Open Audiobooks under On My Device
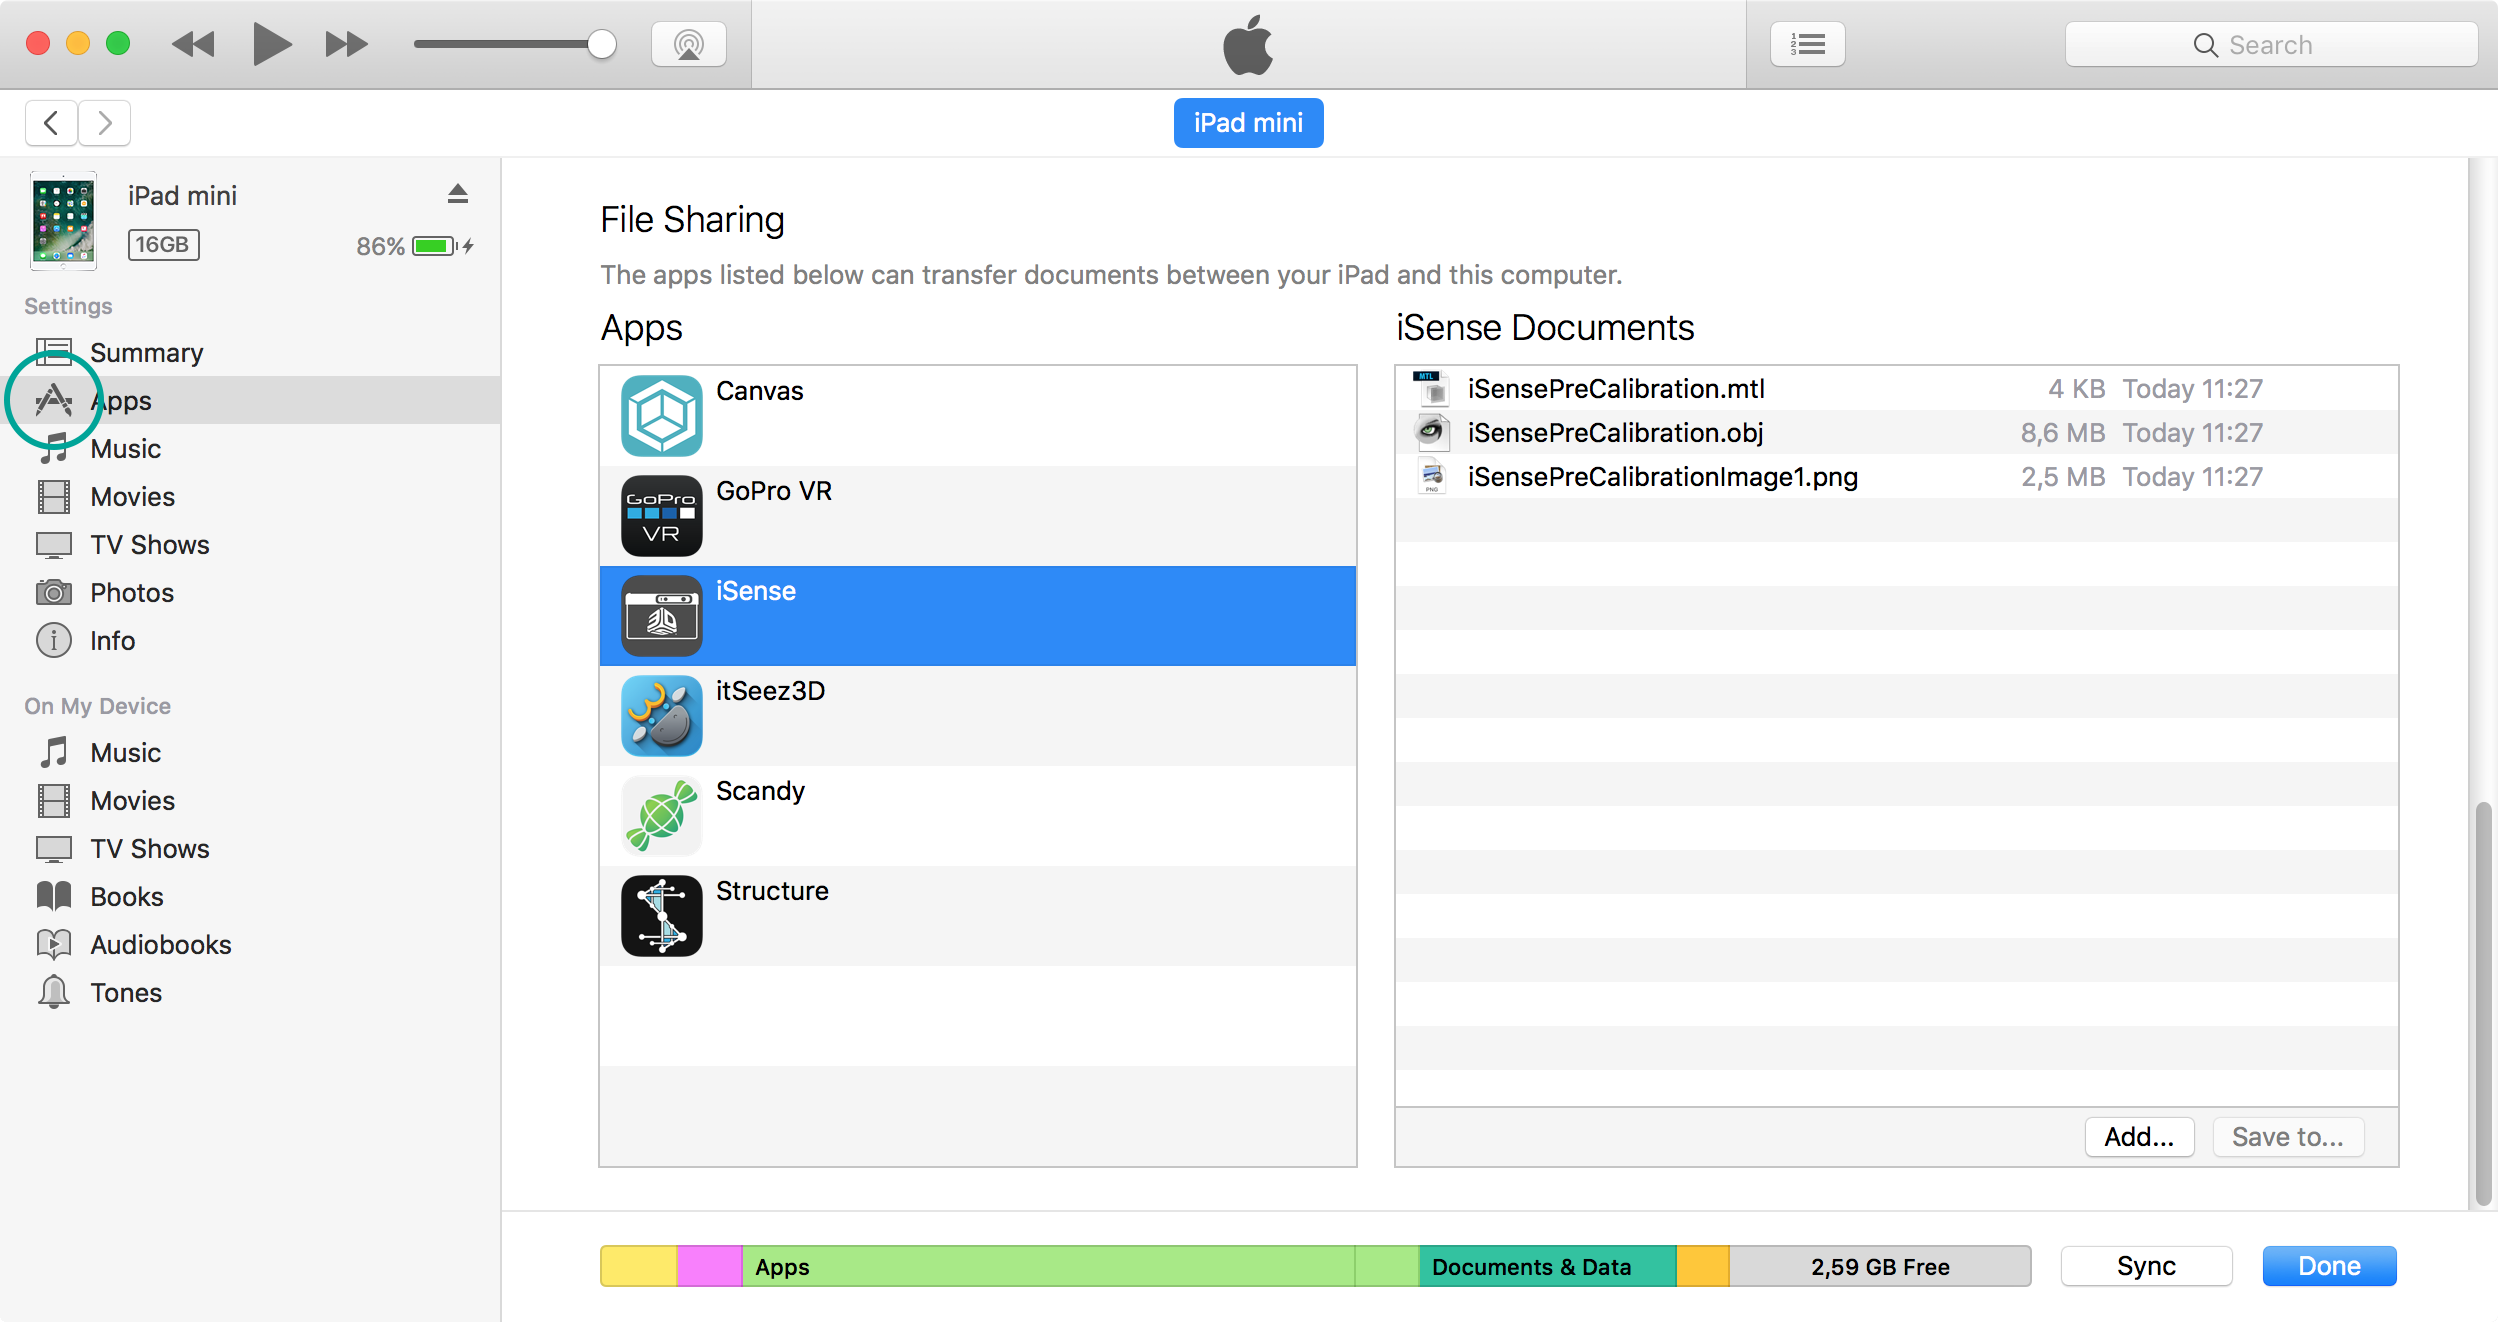This screenshot has height=1322, width=2498. [160, 944]
